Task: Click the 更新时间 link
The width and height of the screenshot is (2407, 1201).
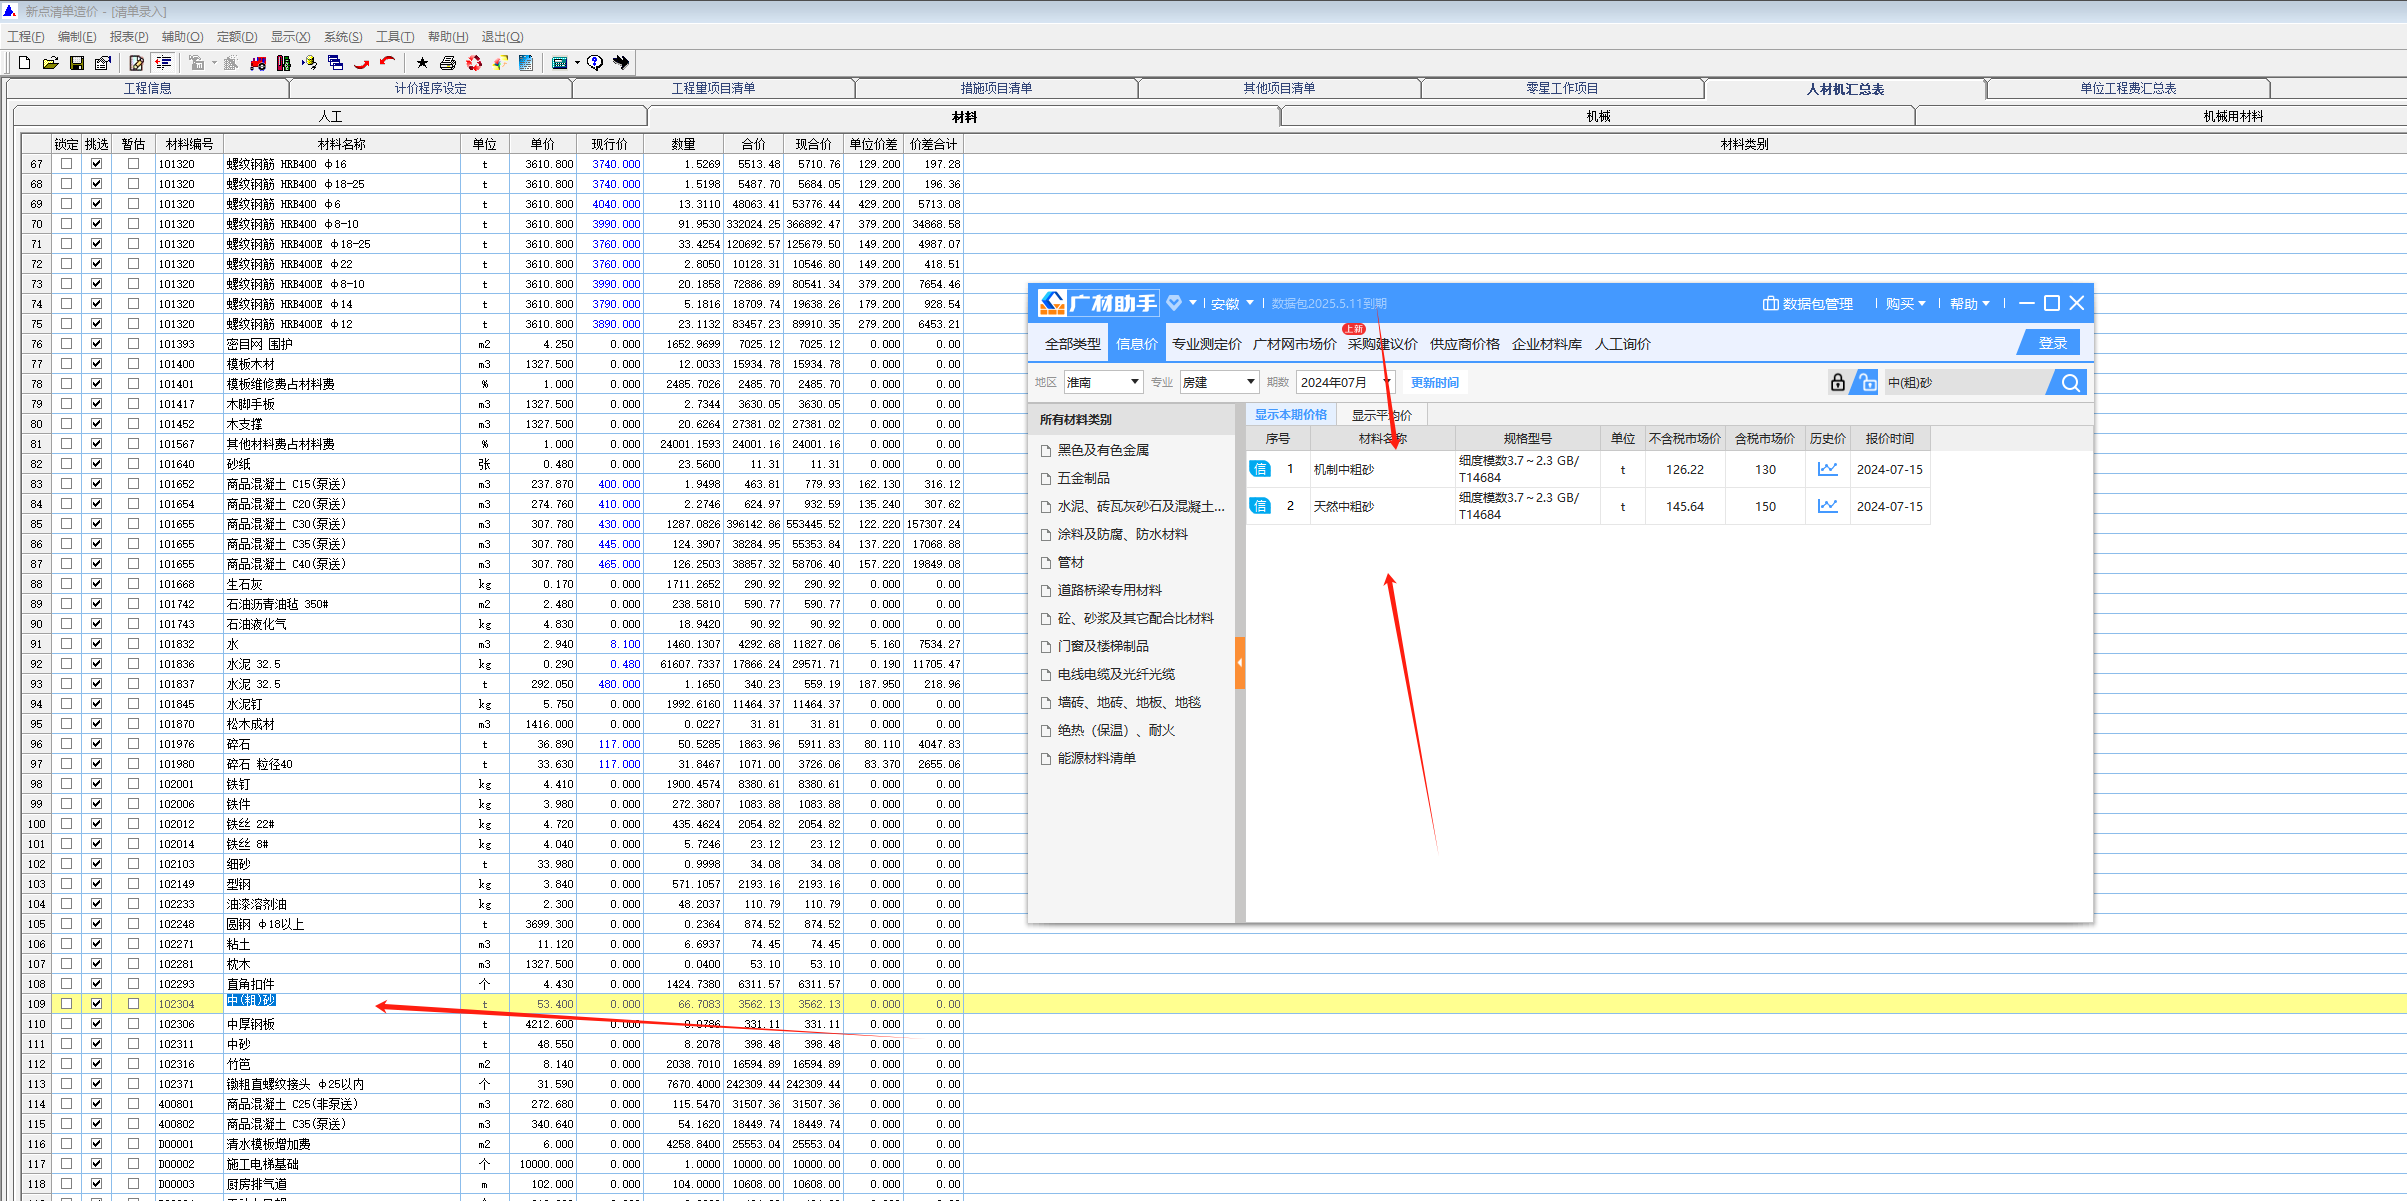Action: point(1434,383)
